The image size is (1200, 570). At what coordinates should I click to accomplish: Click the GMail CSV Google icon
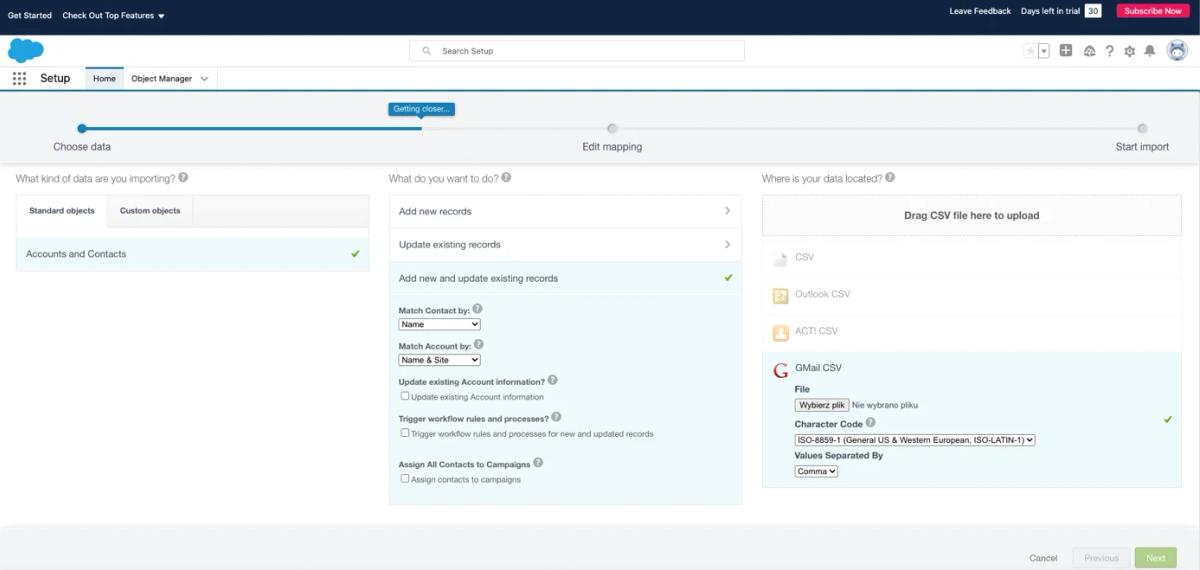click(x=781, y=370)
